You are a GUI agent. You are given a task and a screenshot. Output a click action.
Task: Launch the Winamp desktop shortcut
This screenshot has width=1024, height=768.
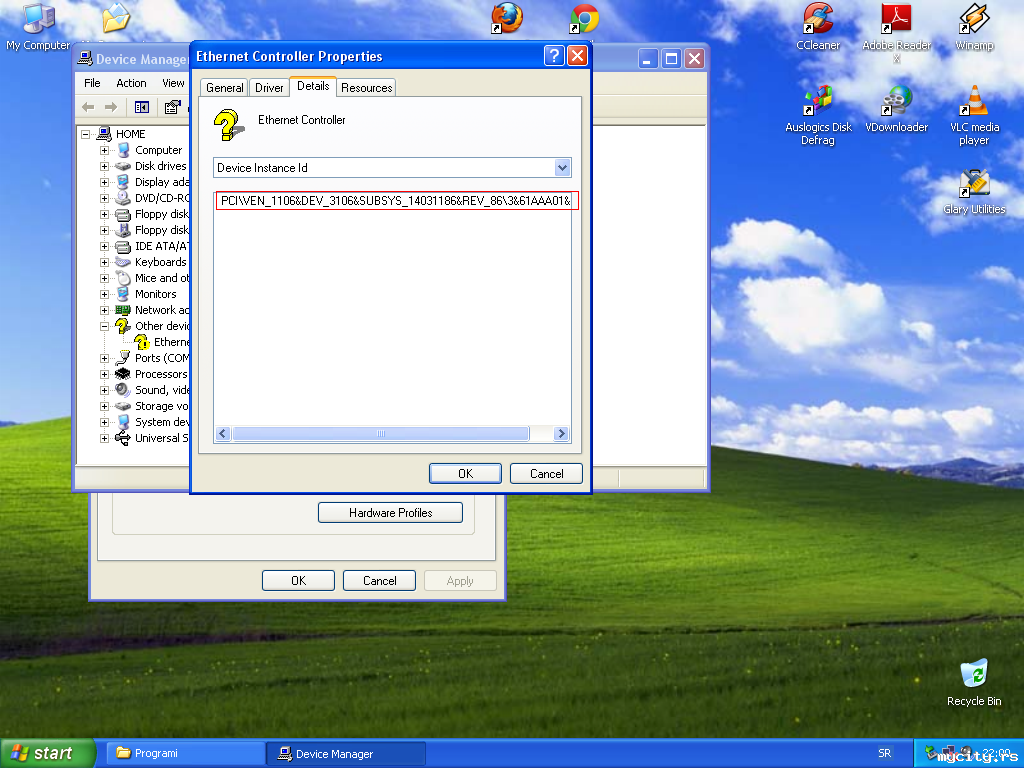pyautogui.click(x=974, y=27)
